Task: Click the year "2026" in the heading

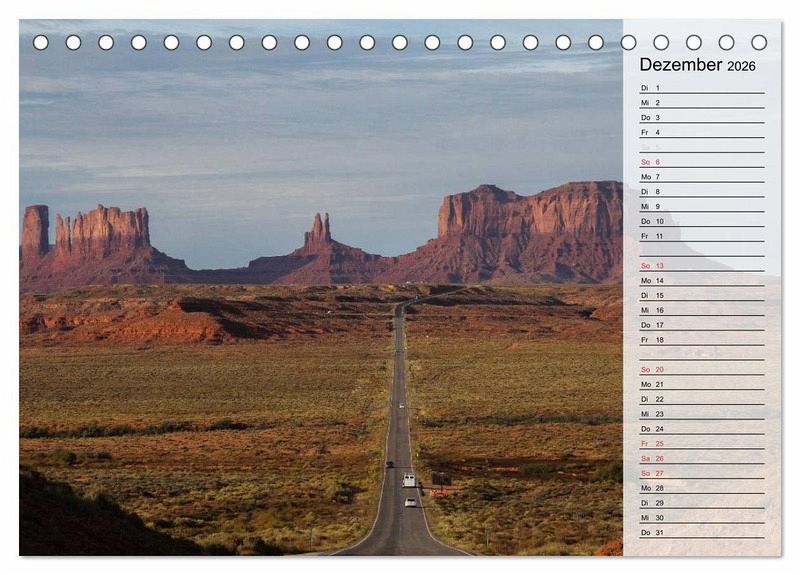Action: 741,66
